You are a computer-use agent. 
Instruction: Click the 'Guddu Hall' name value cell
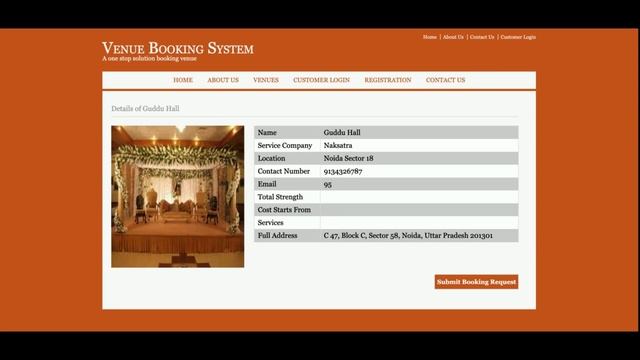click(x=342, y=133)
